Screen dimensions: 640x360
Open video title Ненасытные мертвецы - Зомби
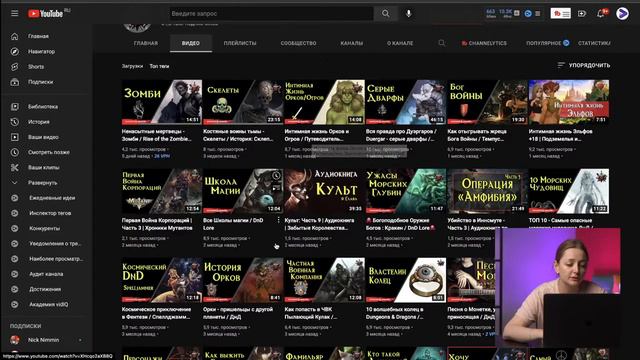(x=157, y=135)
